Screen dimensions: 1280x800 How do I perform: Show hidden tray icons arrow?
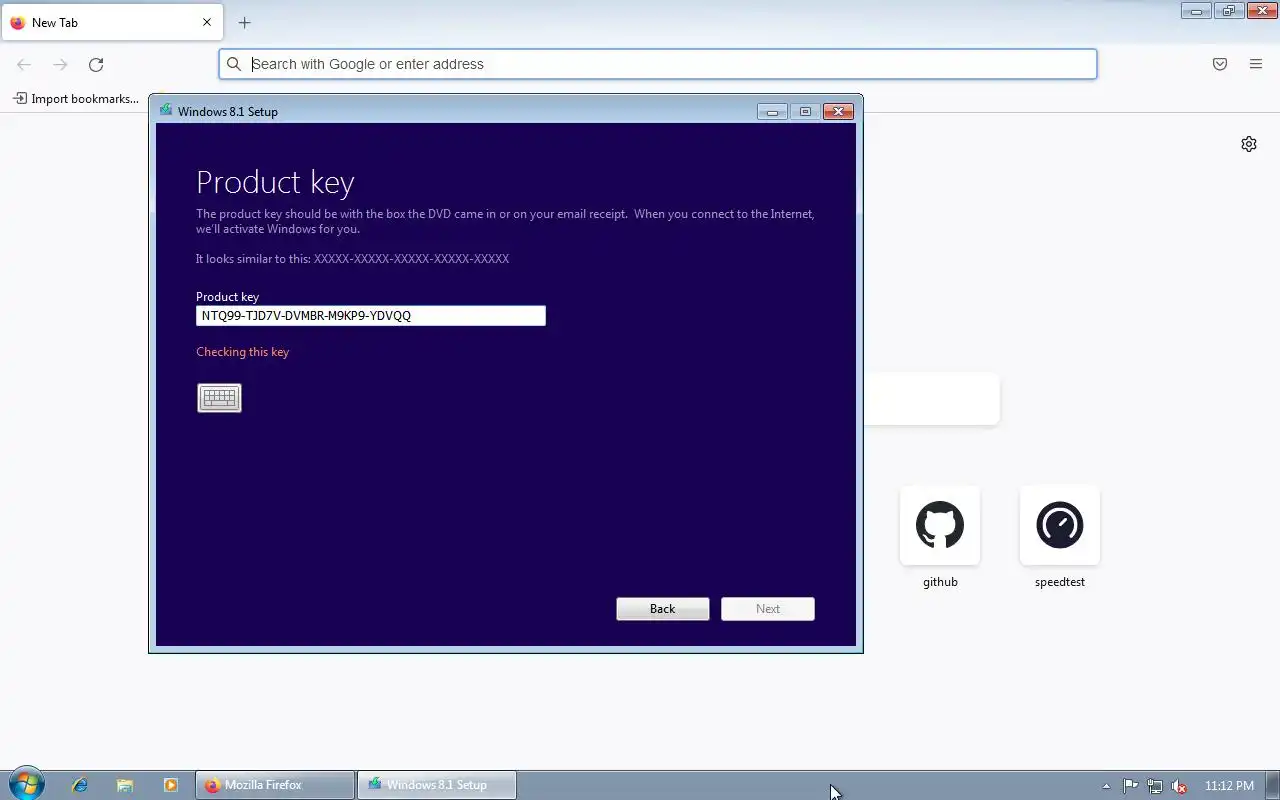coord(1106,786)
